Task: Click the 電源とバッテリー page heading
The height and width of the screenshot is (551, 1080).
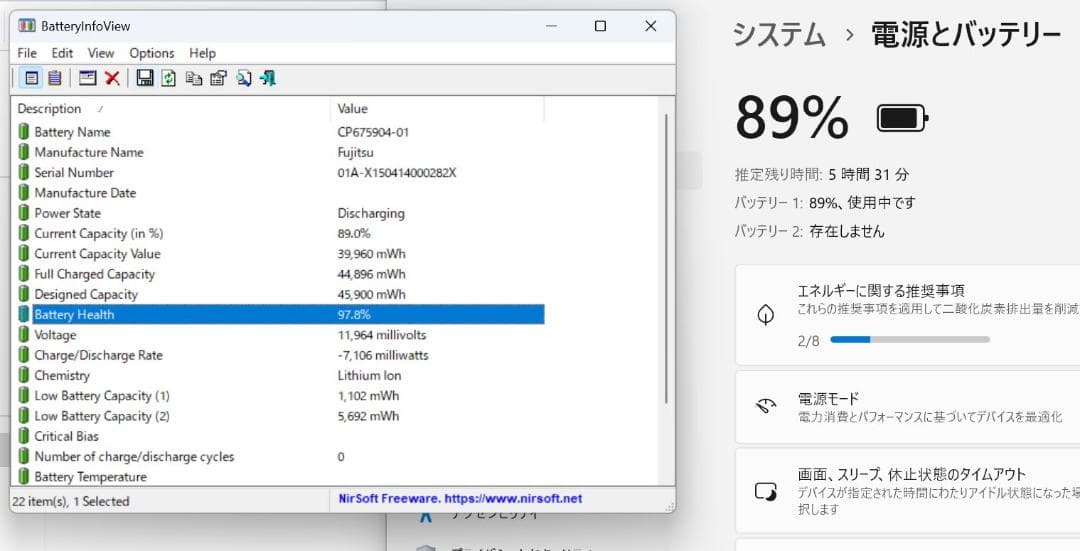Action: pos(966,34)
